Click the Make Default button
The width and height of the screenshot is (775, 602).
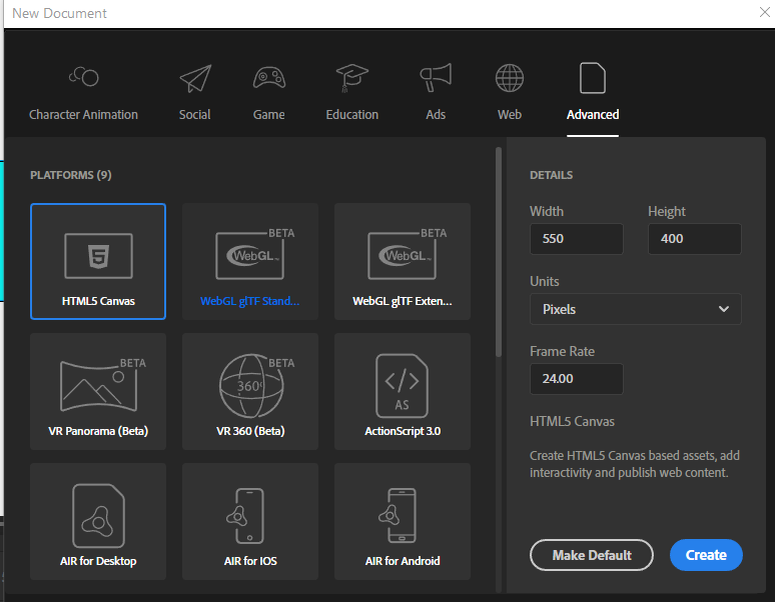pyautogui.click(x=592, y=555)
